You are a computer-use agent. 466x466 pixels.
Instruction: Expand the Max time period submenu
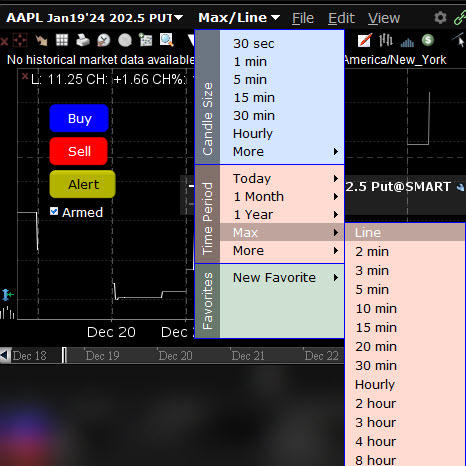click(x=282, y=232)
